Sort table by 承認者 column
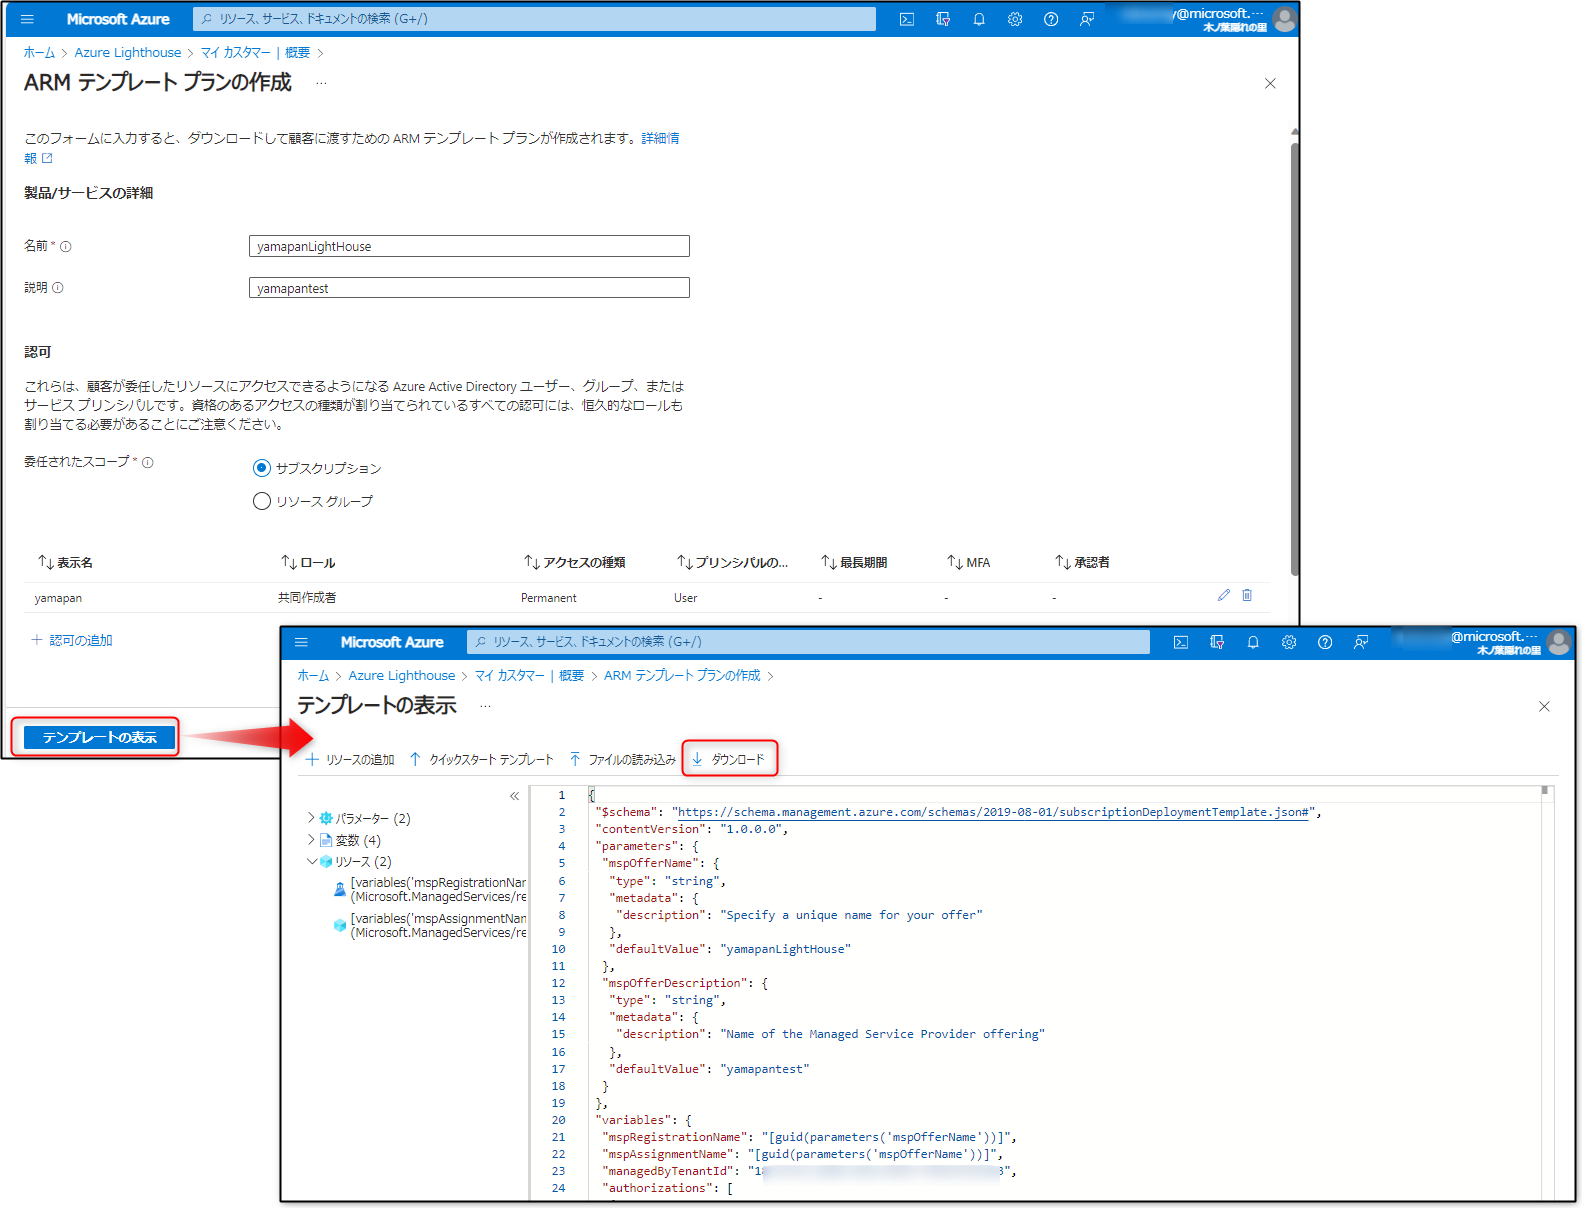The height and width of the screenshot is (1208, 1582). [x=1082, y=563]
